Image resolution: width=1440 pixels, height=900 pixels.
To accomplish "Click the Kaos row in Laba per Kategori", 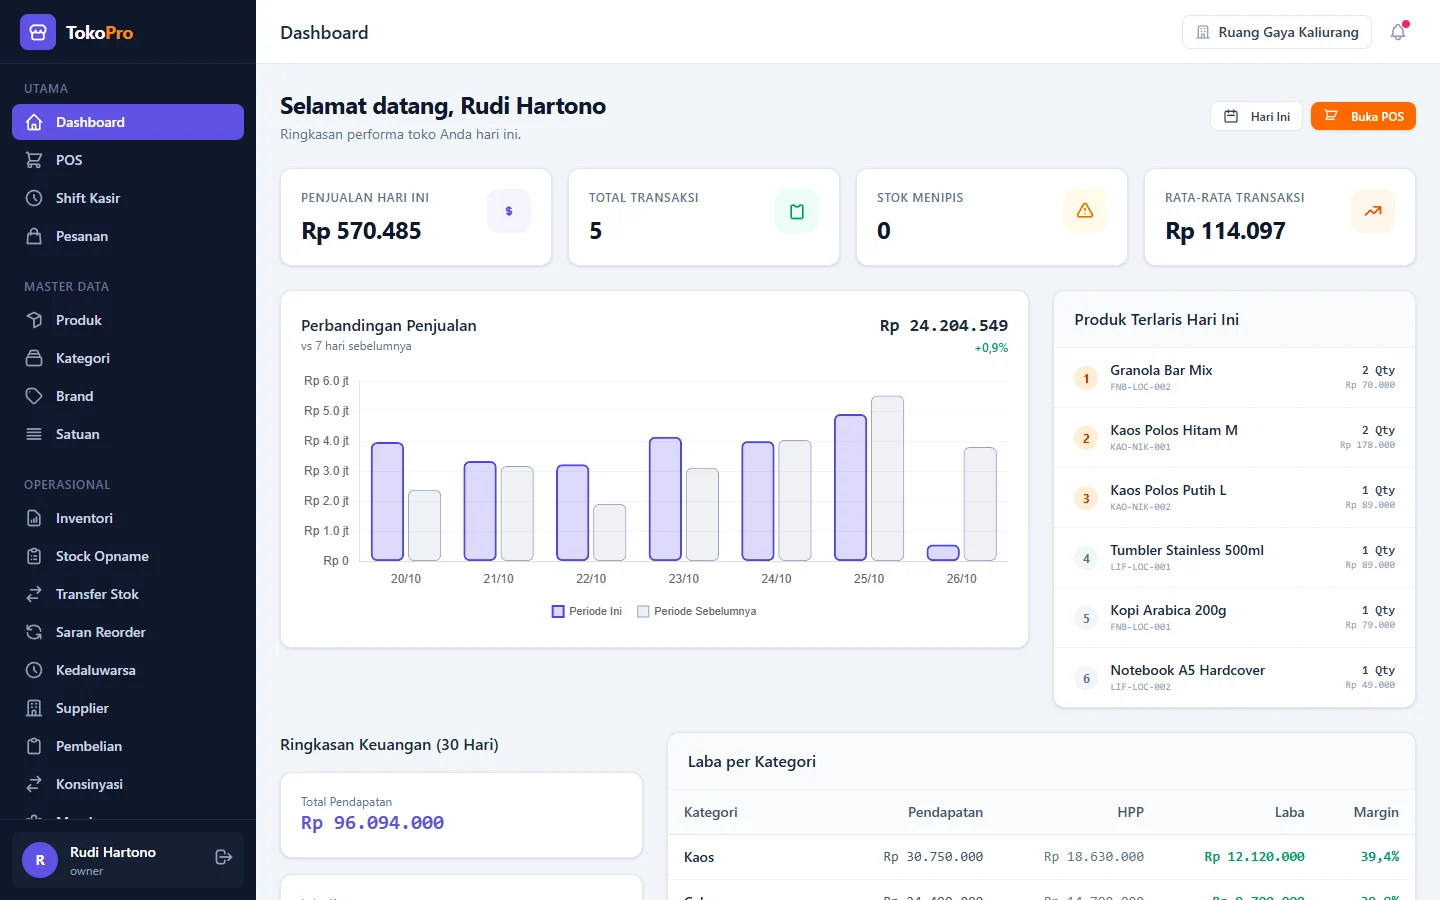I will 1041,857.
